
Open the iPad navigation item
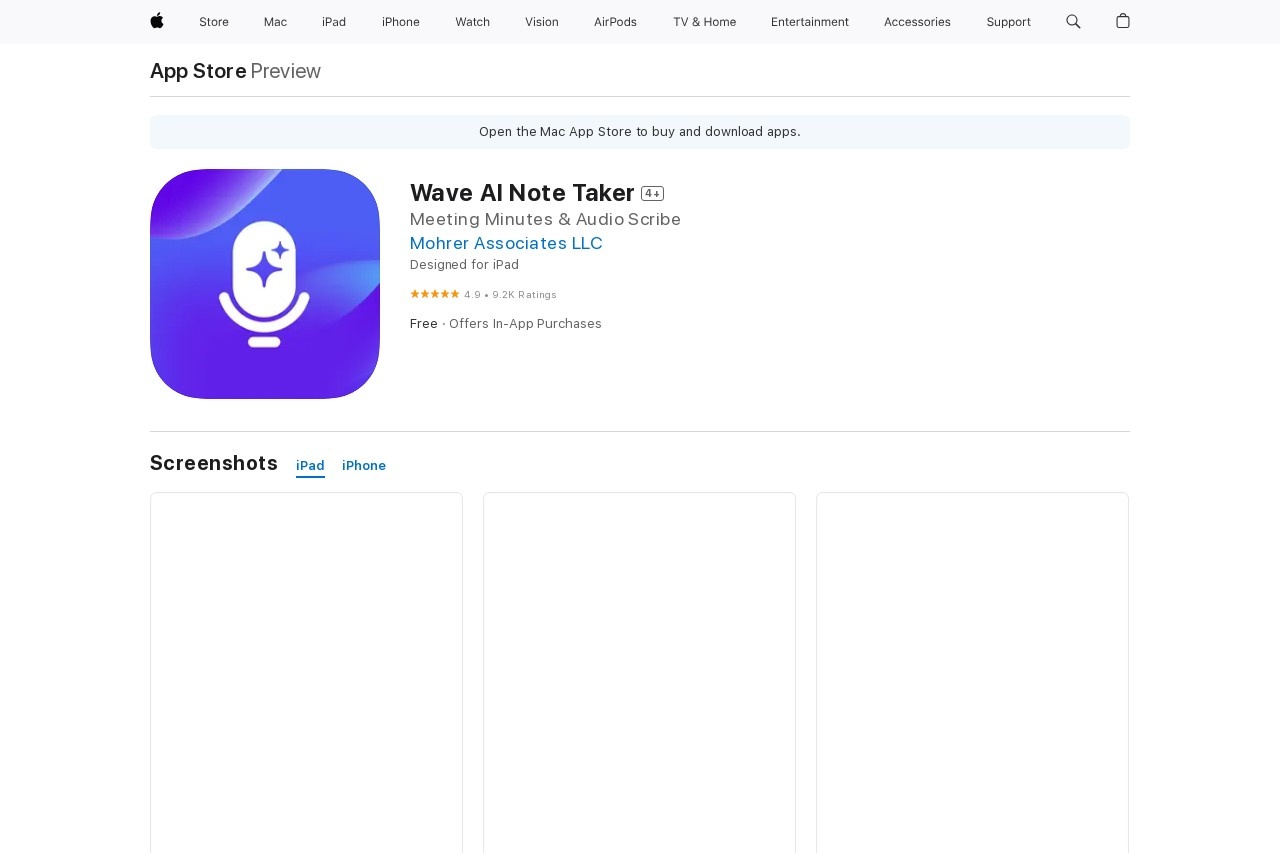click(334, 22)
